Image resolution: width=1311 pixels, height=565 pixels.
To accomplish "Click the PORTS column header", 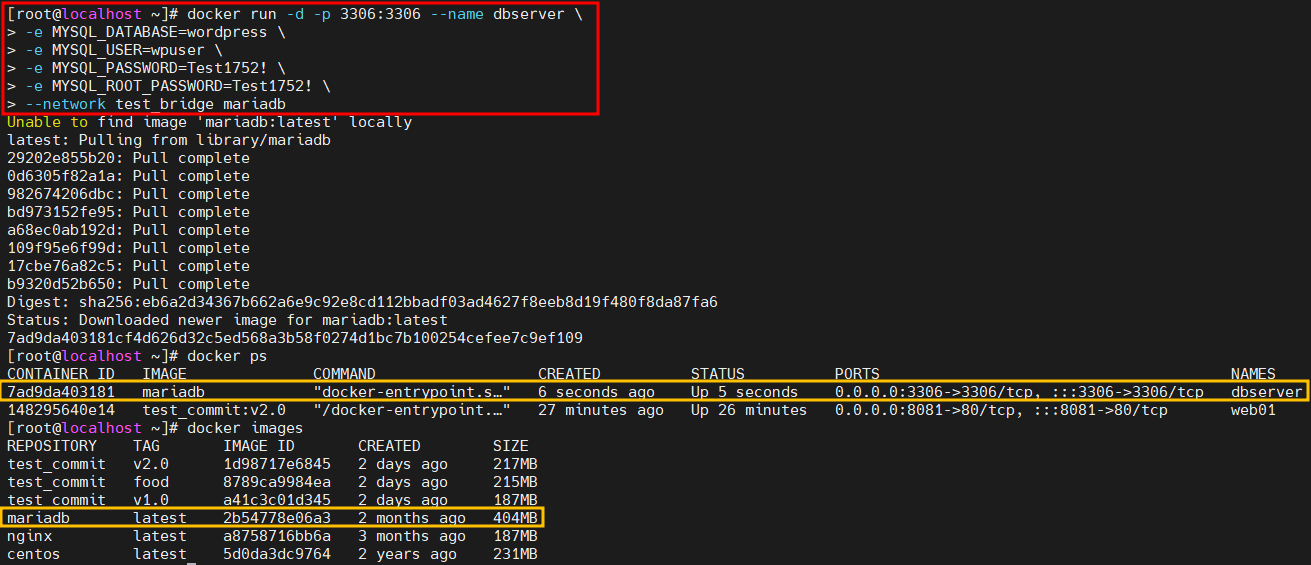I will tap(857, 374).
